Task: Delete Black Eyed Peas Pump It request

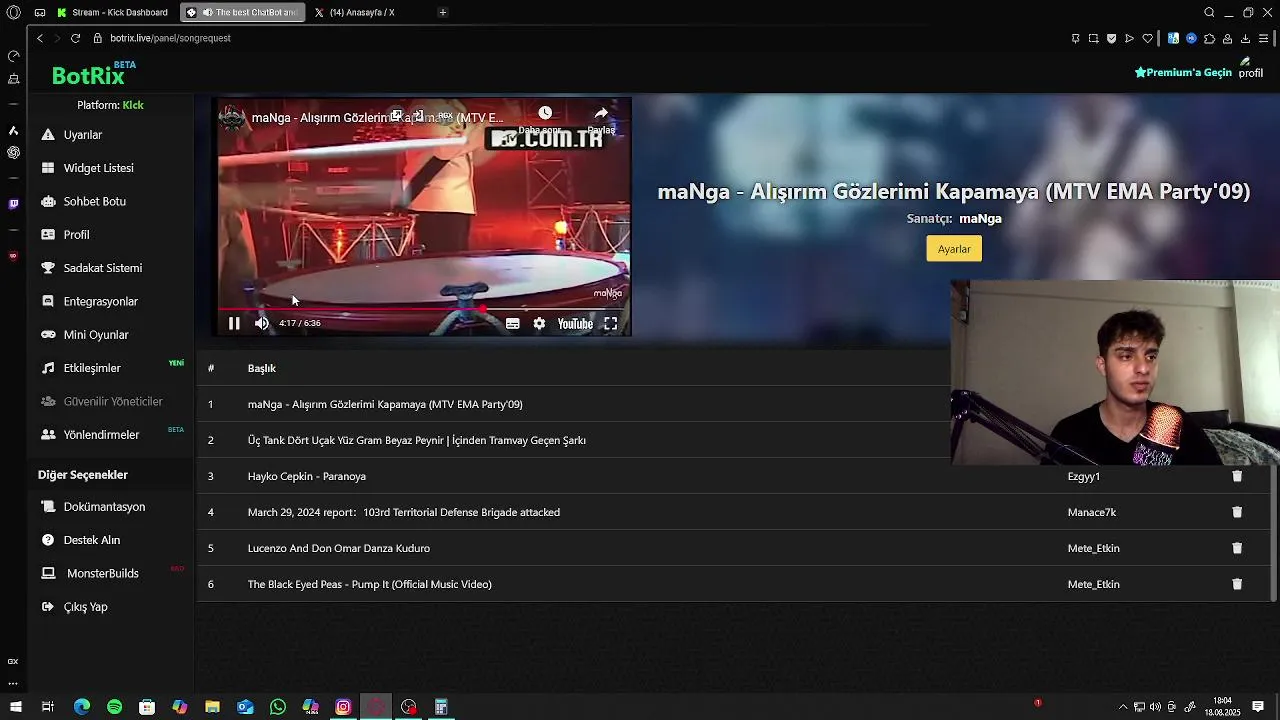Action: [x=1237, y=584]
